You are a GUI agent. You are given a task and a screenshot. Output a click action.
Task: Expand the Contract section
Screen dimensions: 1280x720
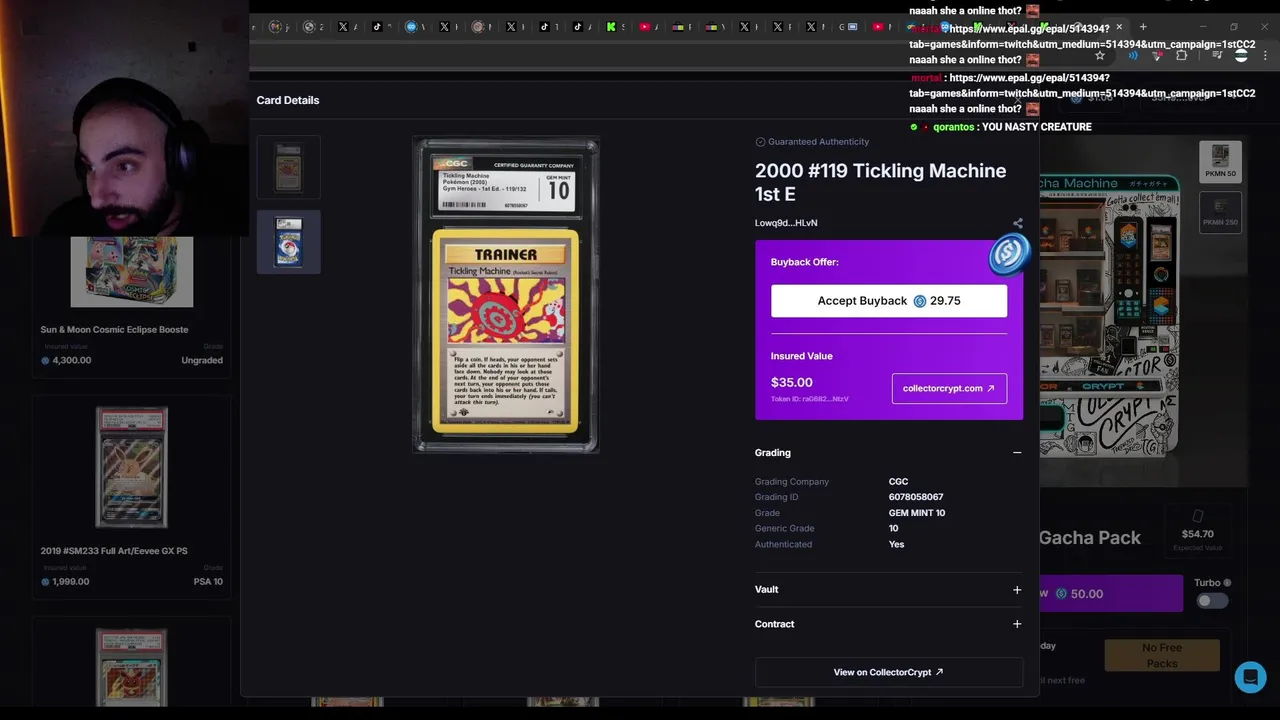tap(1017, 624)
